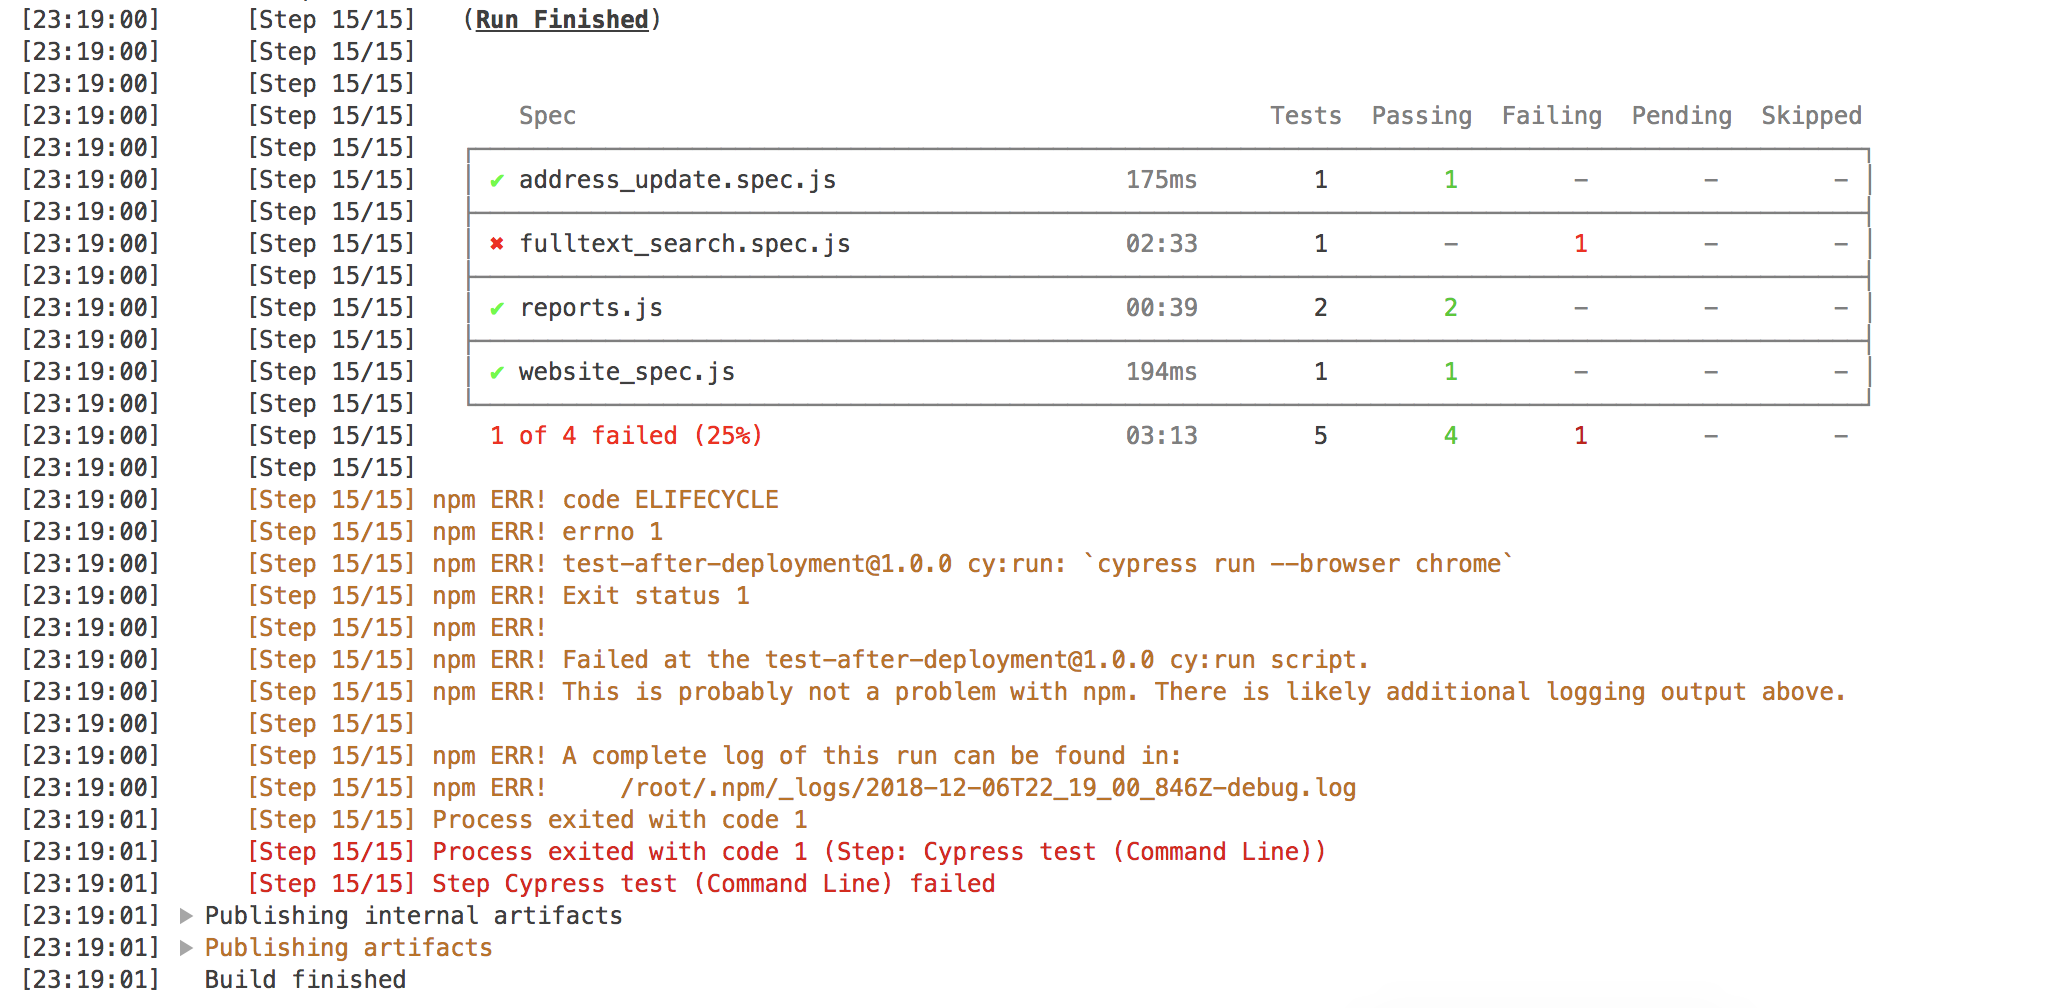Image resolution: width=2058 pixels, height=1008 pixels.
Task: Expand the Publishing internal artifacts section
Action: [186, 915]
